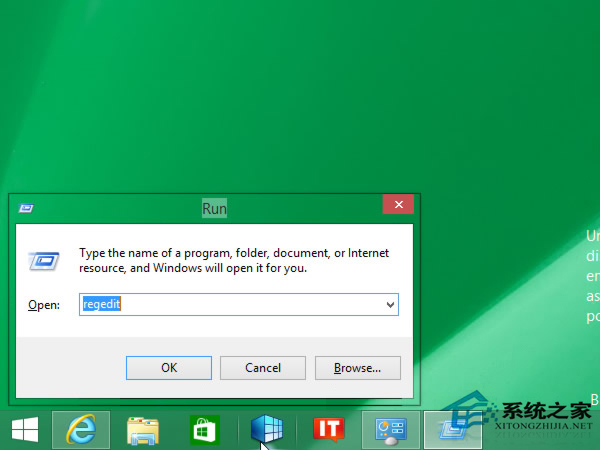The height and width of the screenshot is (450, 600).
Task: Close the Run dialog with red X
Action: 398,205
